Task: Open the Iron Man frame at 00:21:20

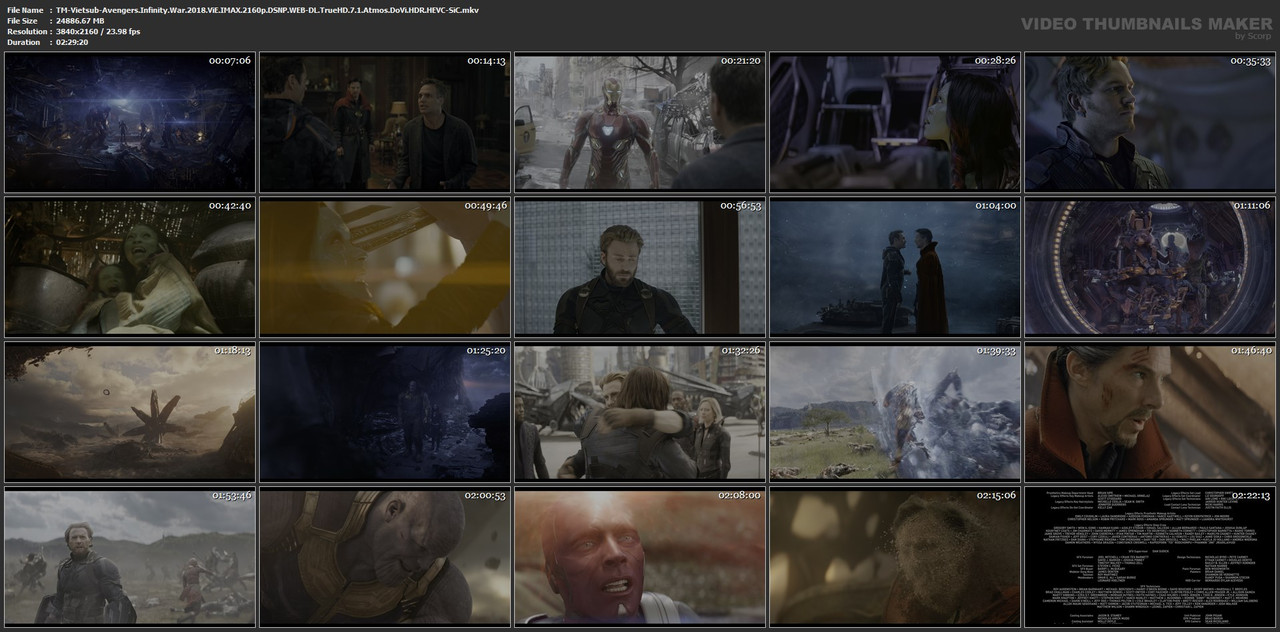Action: point(640,122)
